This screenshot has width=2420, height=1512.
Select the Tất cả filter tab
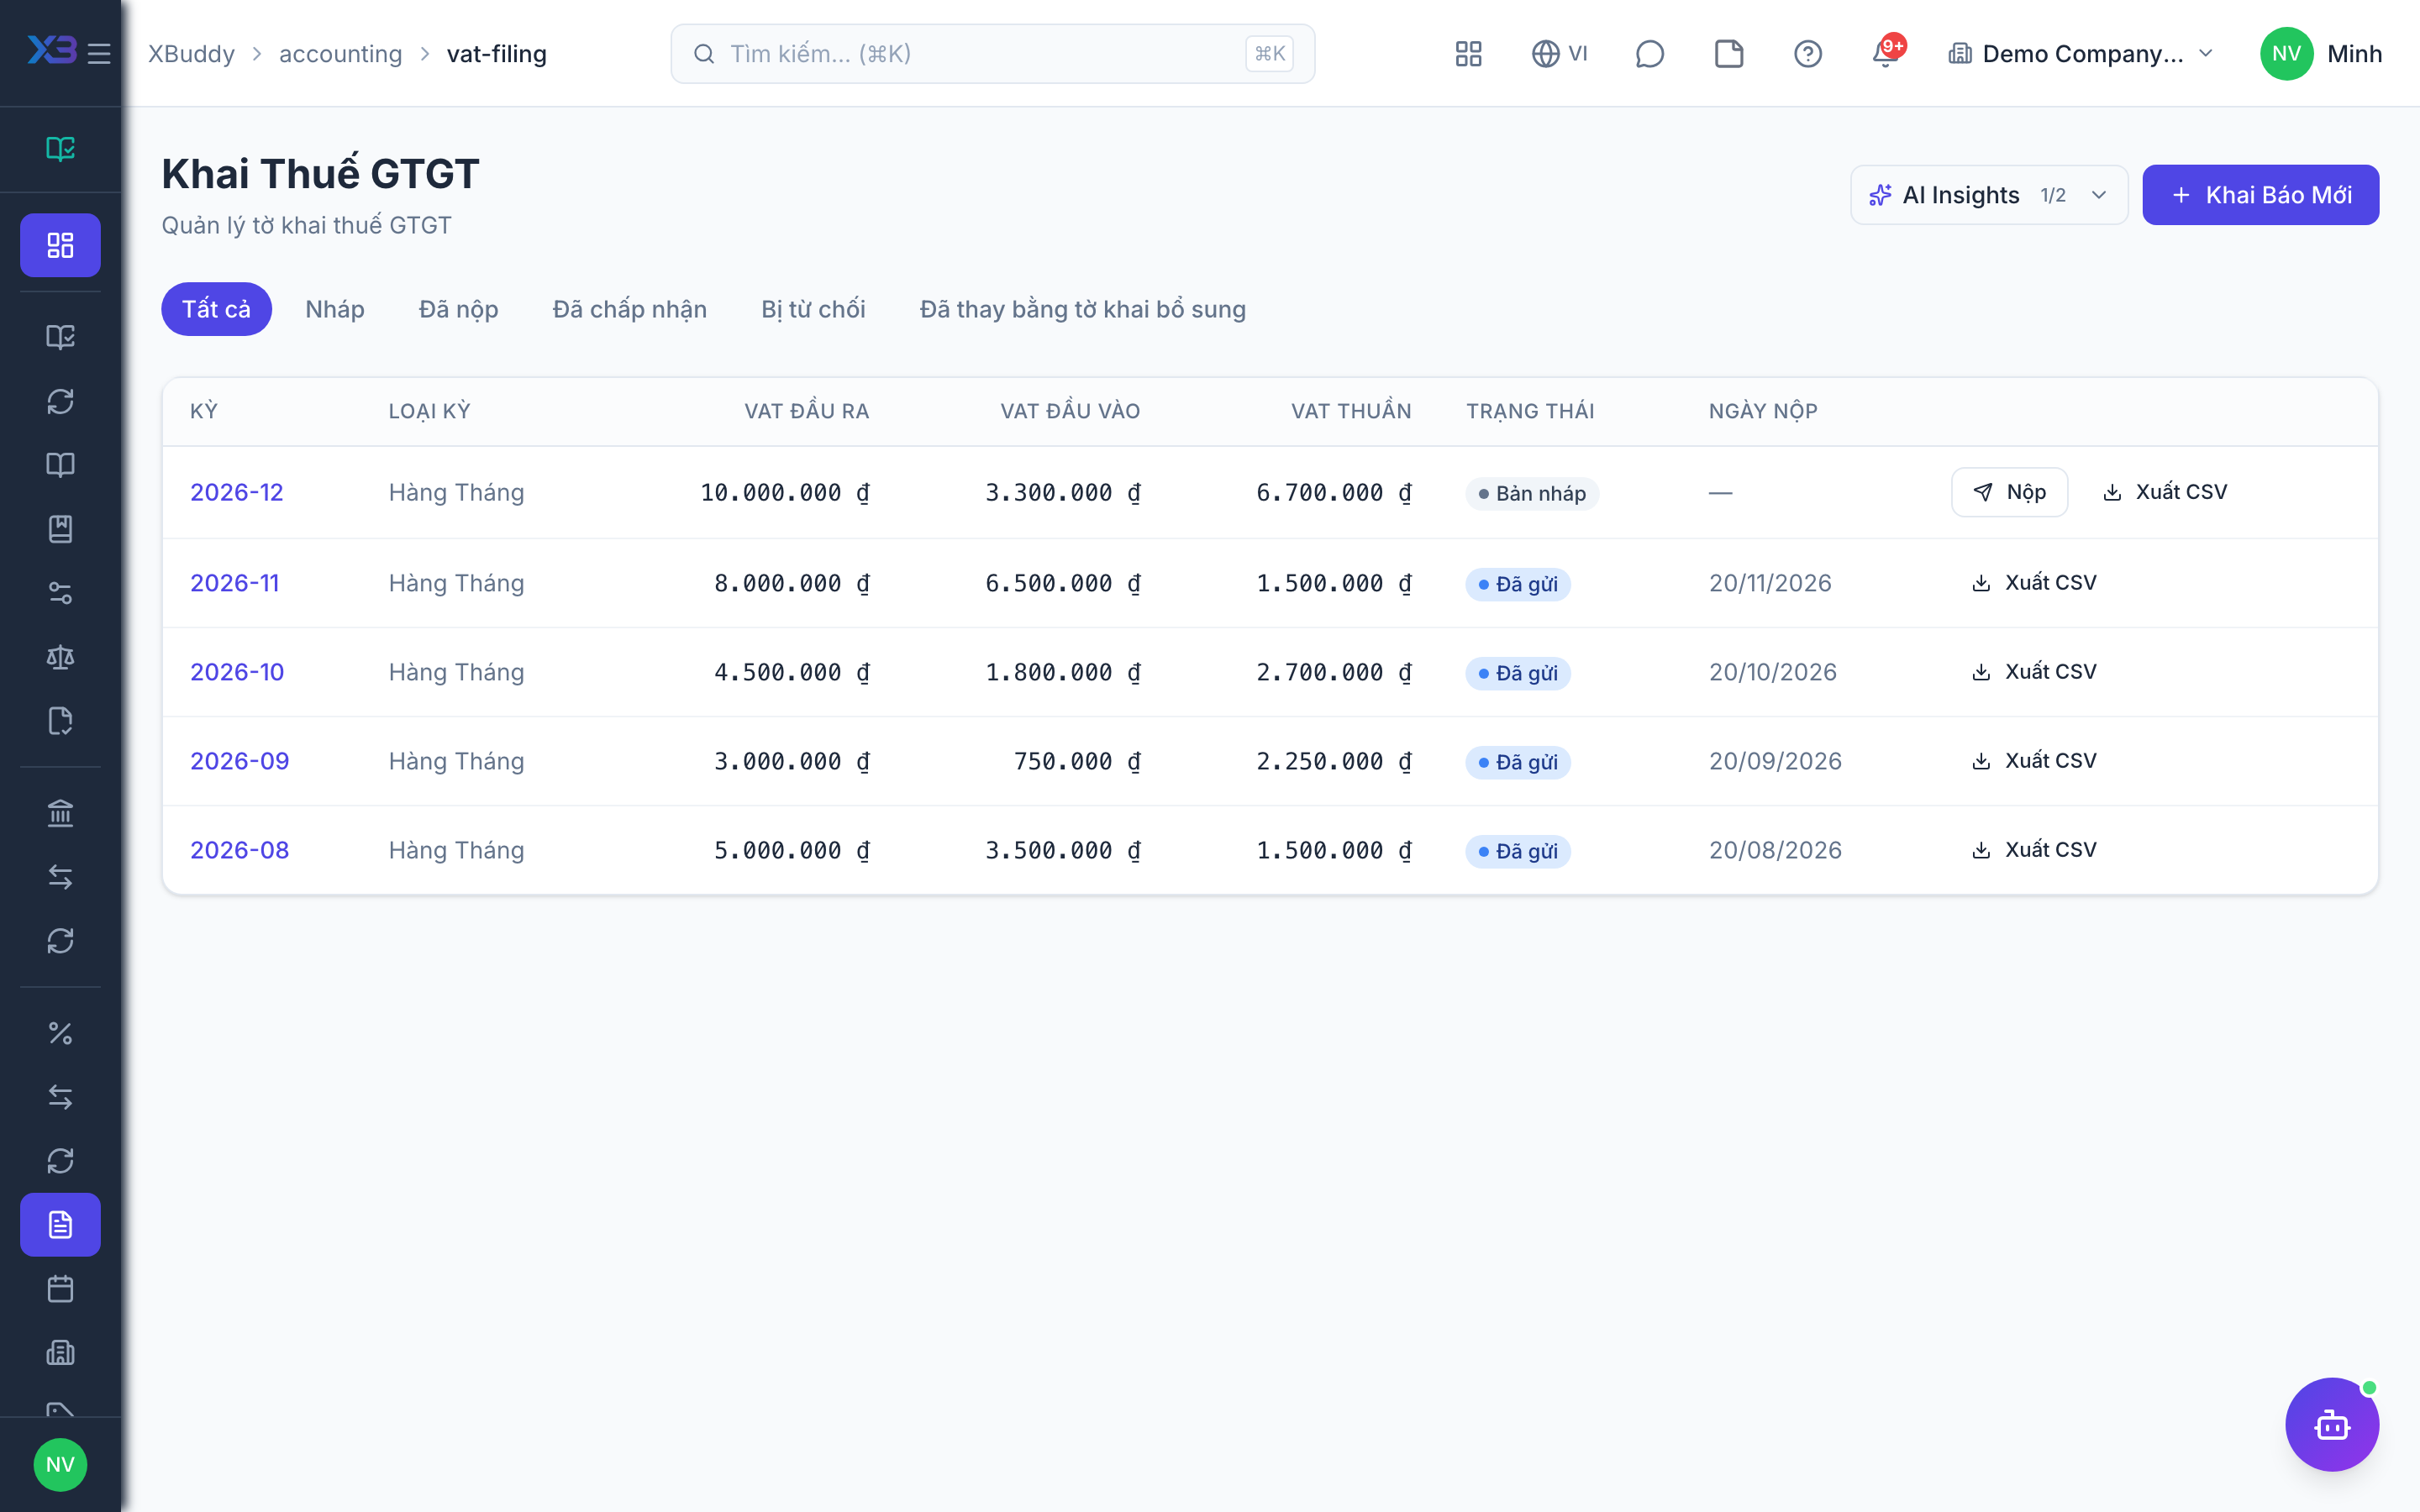pyautogui.click(x=216, y=309)
